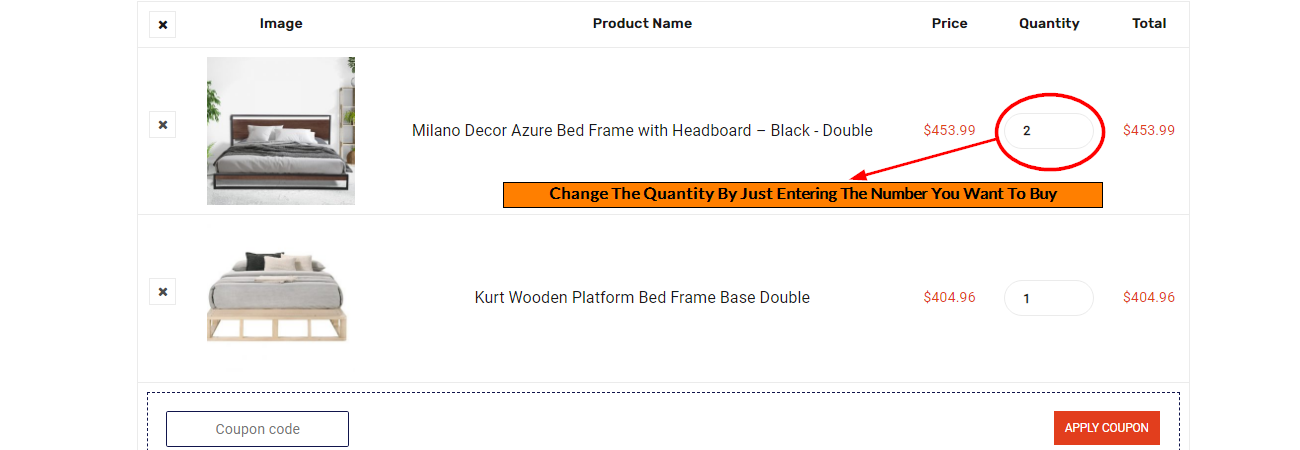Open the Milano Decor Azure Bed Frame product link
Viewport: 1300px width, 450px height.
coord(642,130)
